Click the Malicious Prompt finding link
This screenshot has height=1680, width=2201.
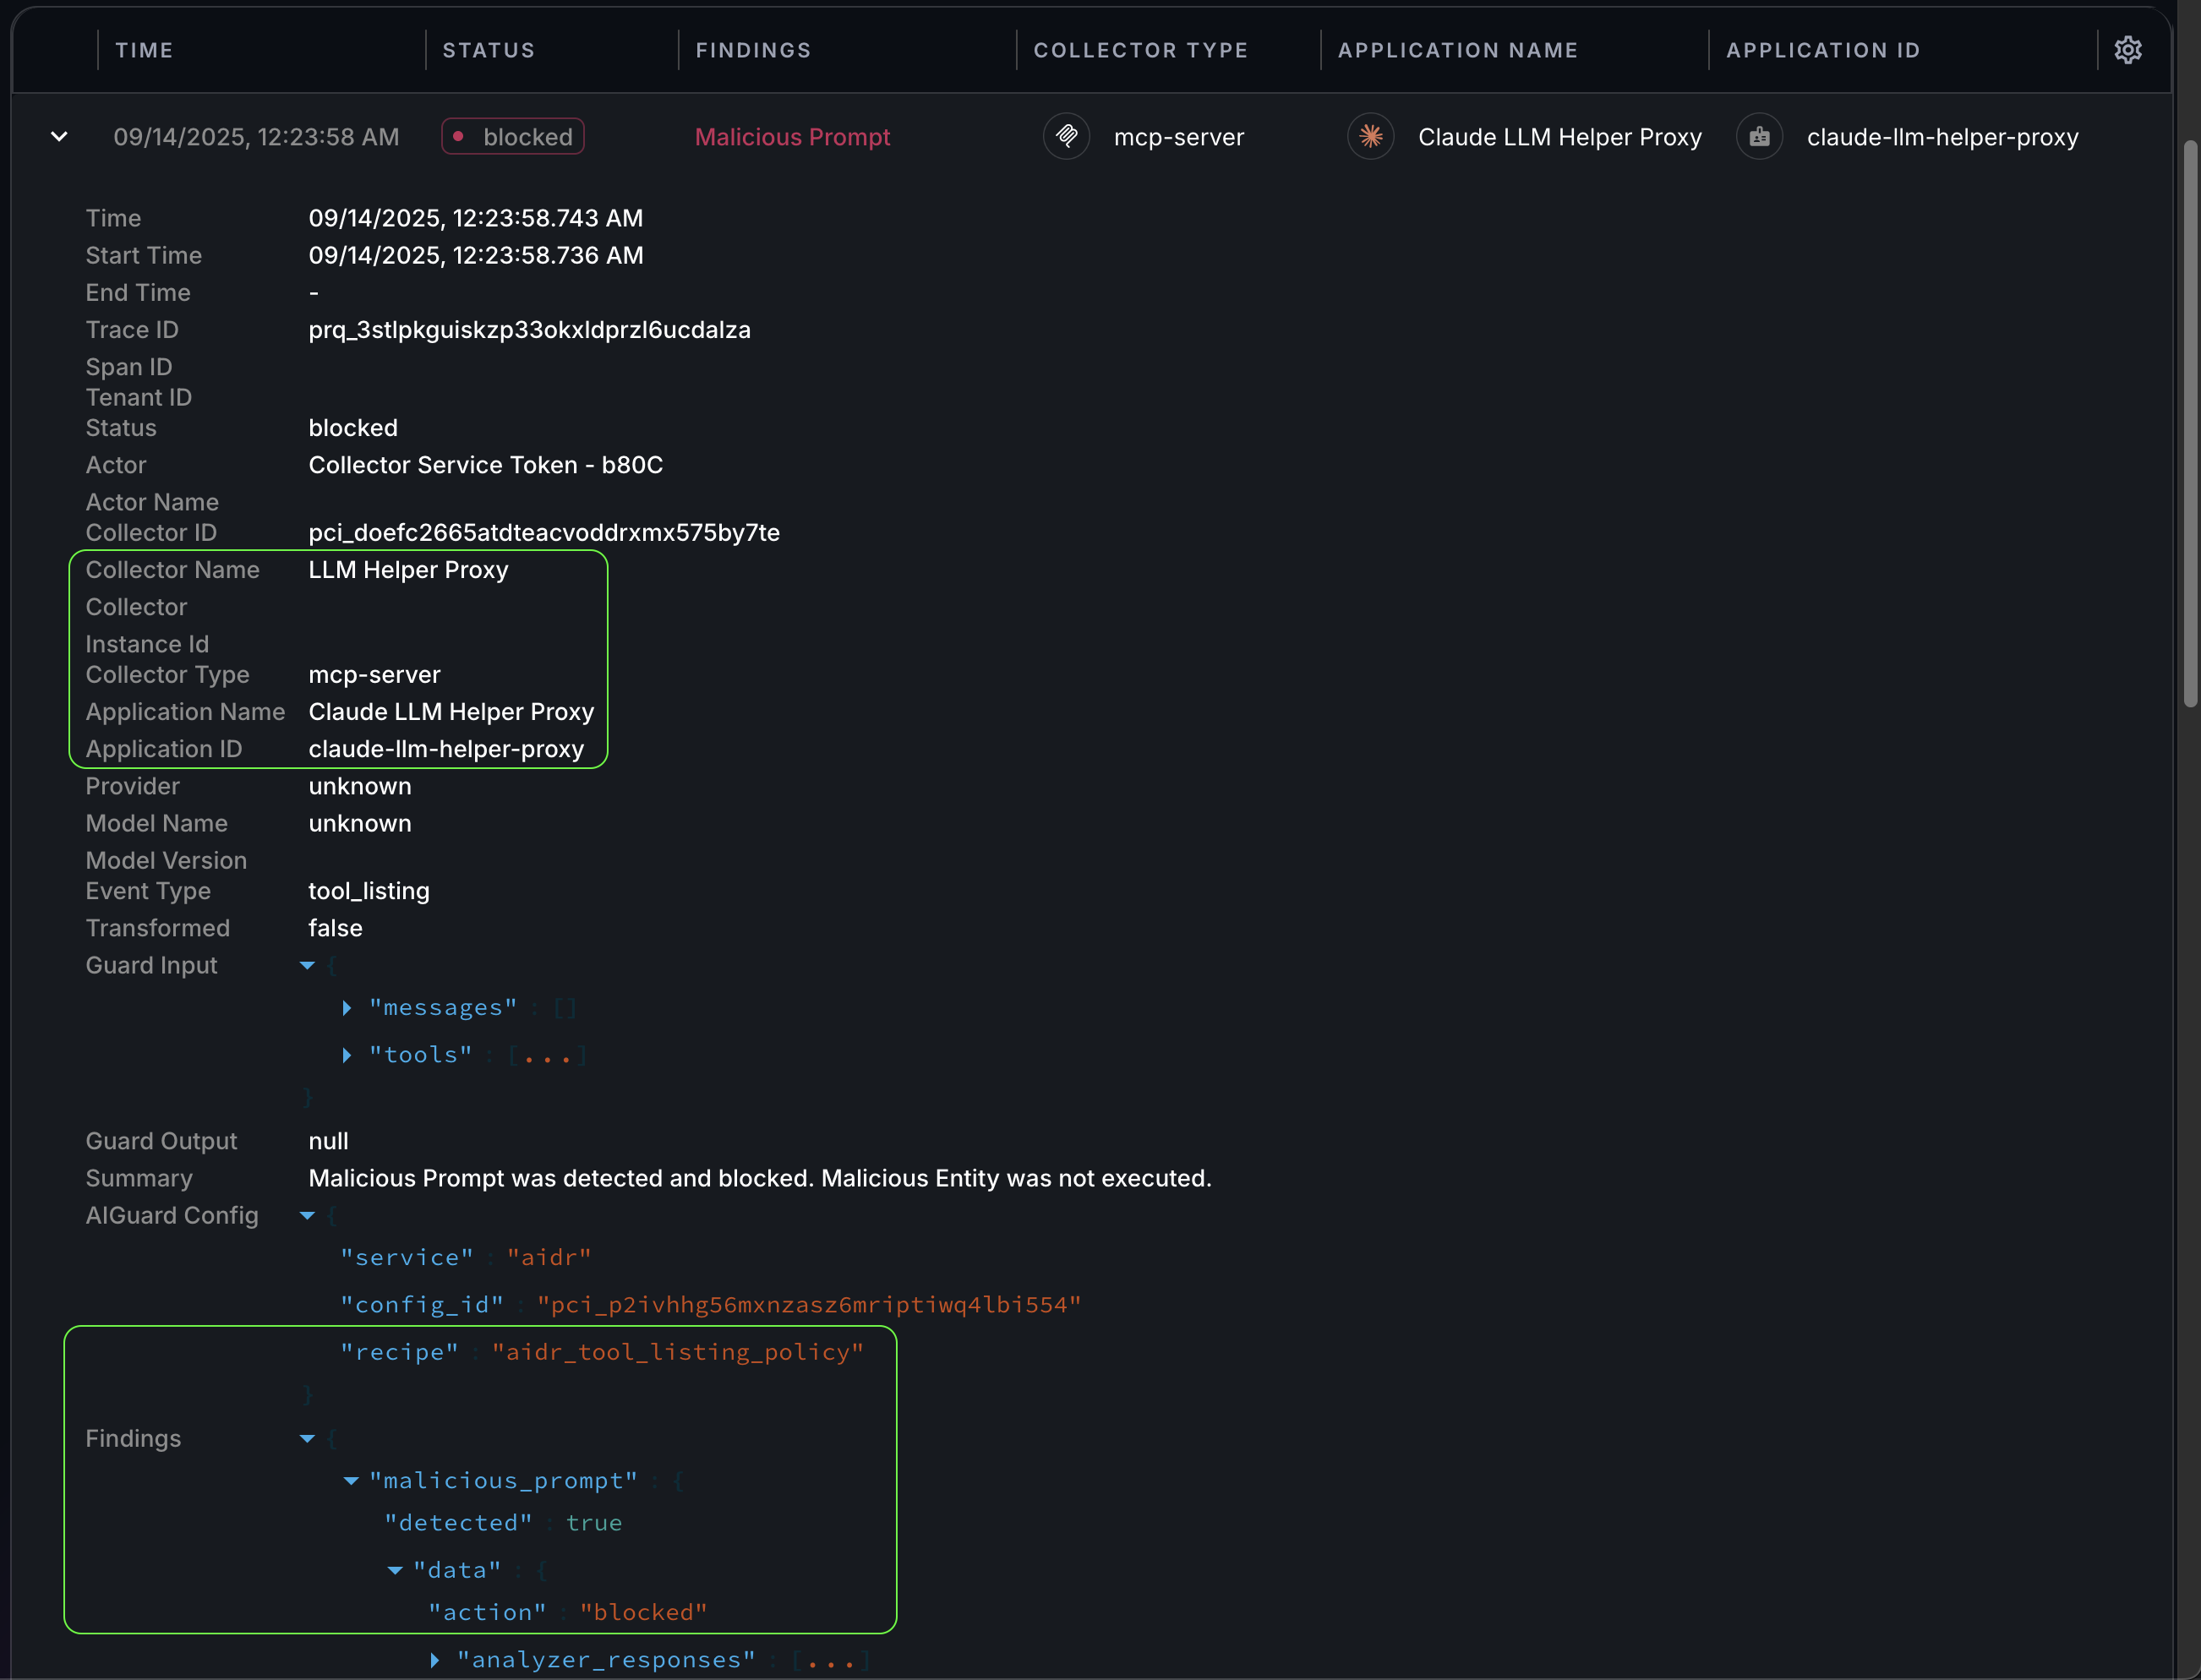coord(792,136)
